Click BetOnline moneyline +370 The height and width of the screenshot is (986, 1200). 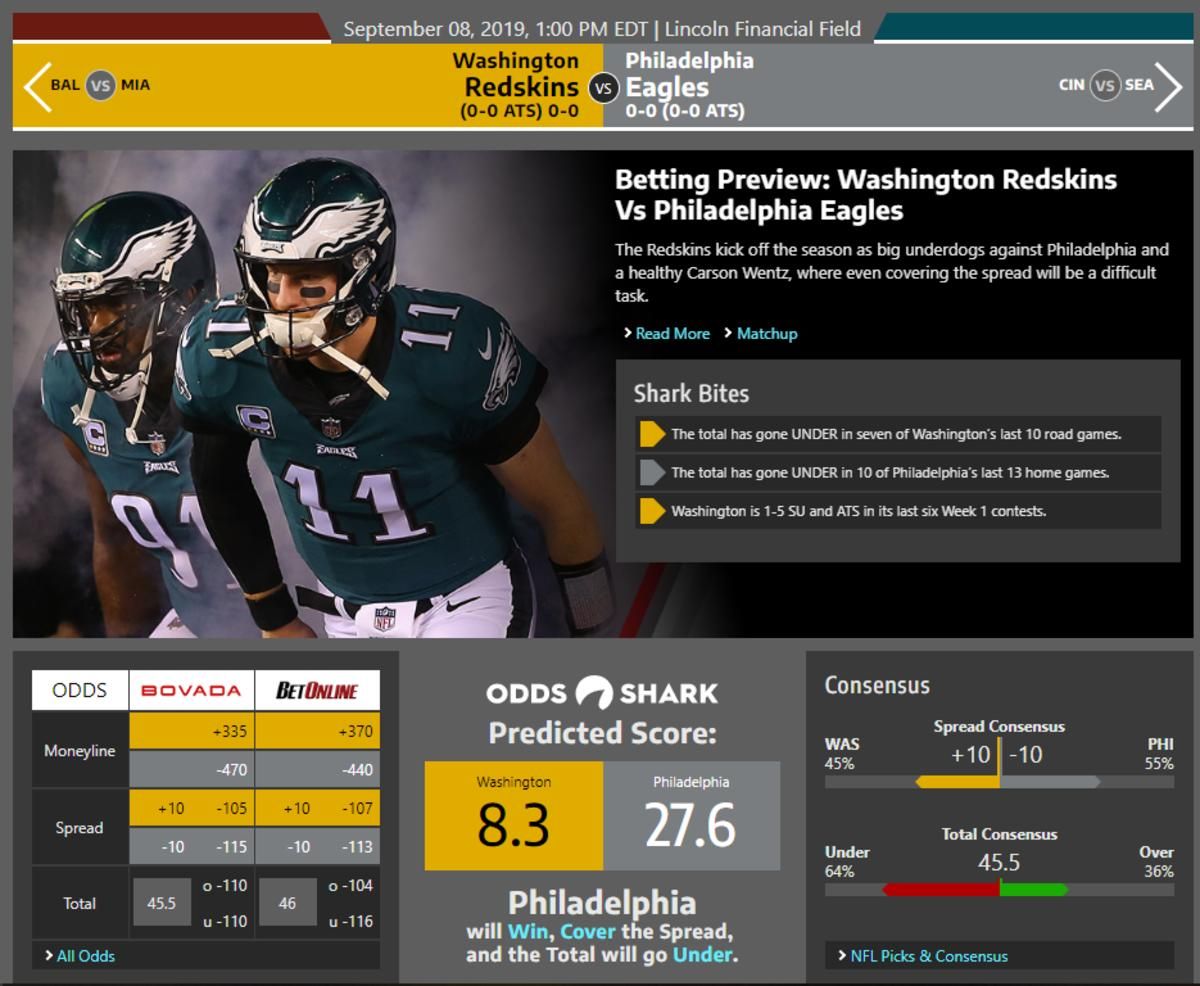pyautogui.click(x=317, y=731)
